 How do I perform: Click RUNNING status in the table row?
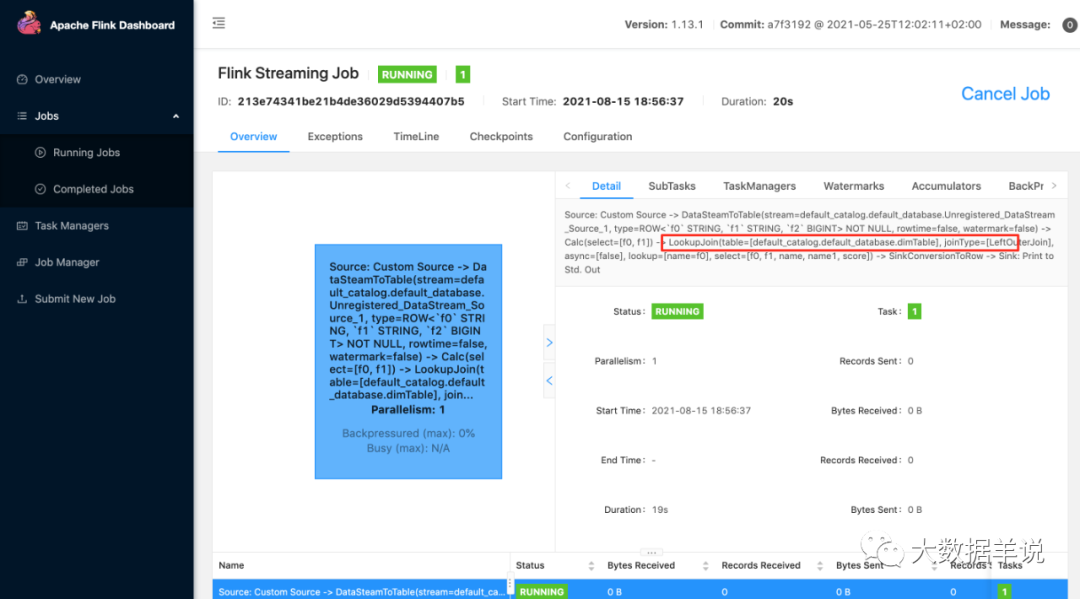pyautogui.click(x=541, y=591)
